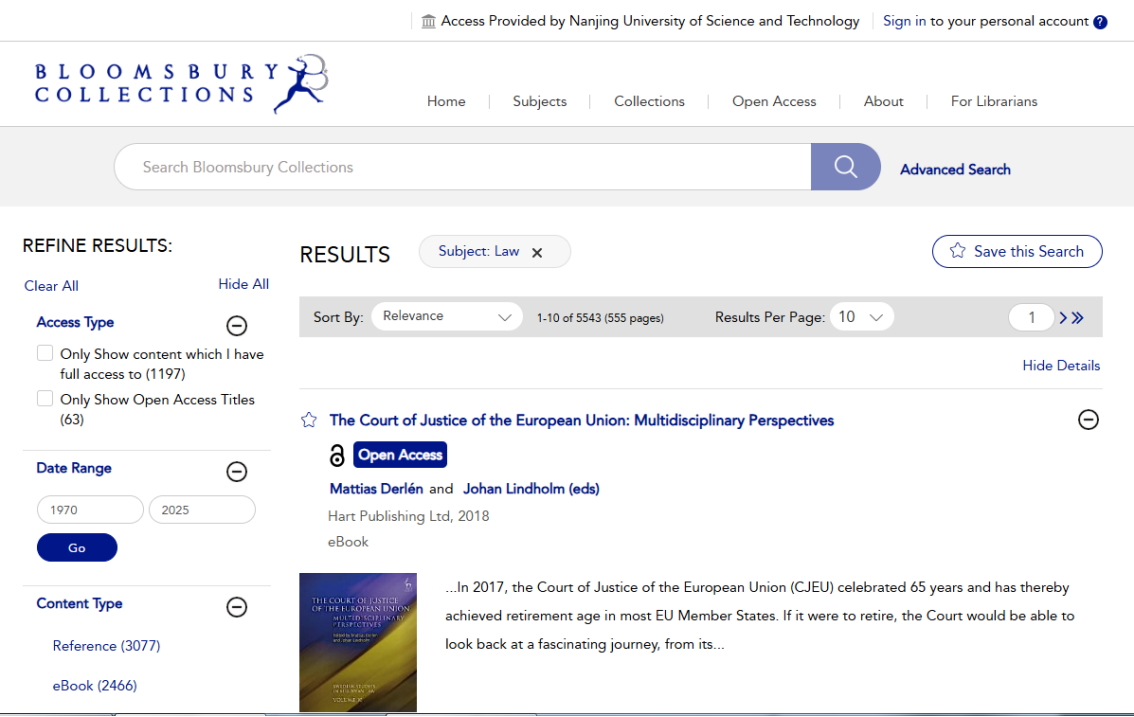The height and width of the screenshot is (717, 1134).
Task: Click the page number field
Action: tap(1031, 317)
